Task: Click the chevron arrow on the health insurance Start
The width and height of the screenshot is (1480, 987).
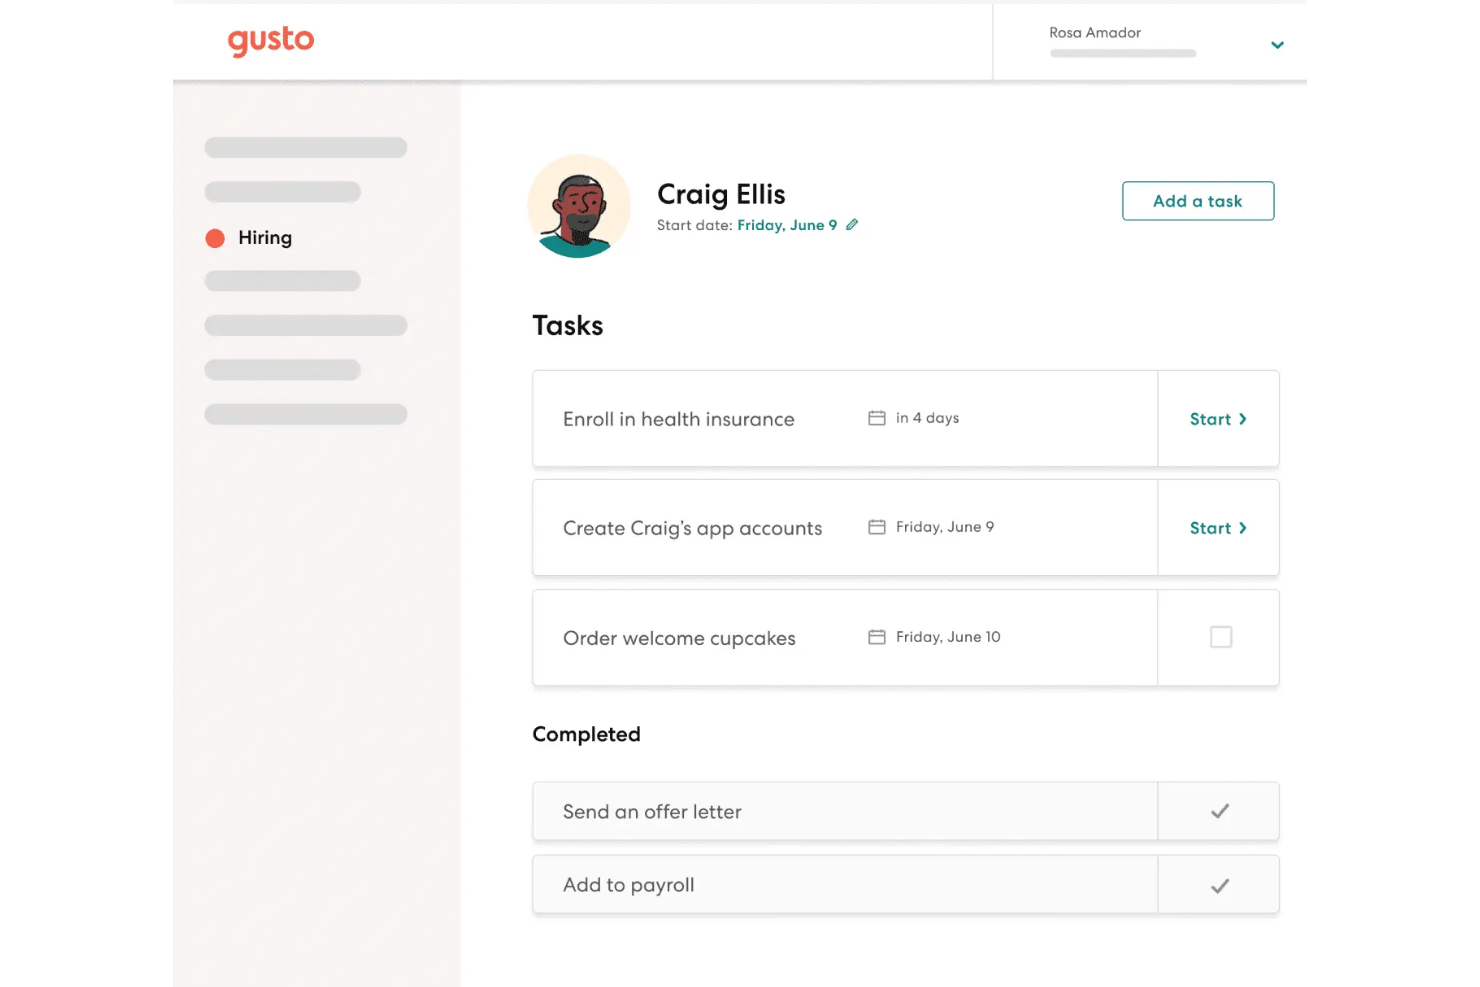Action: (x=1242, y=419)
